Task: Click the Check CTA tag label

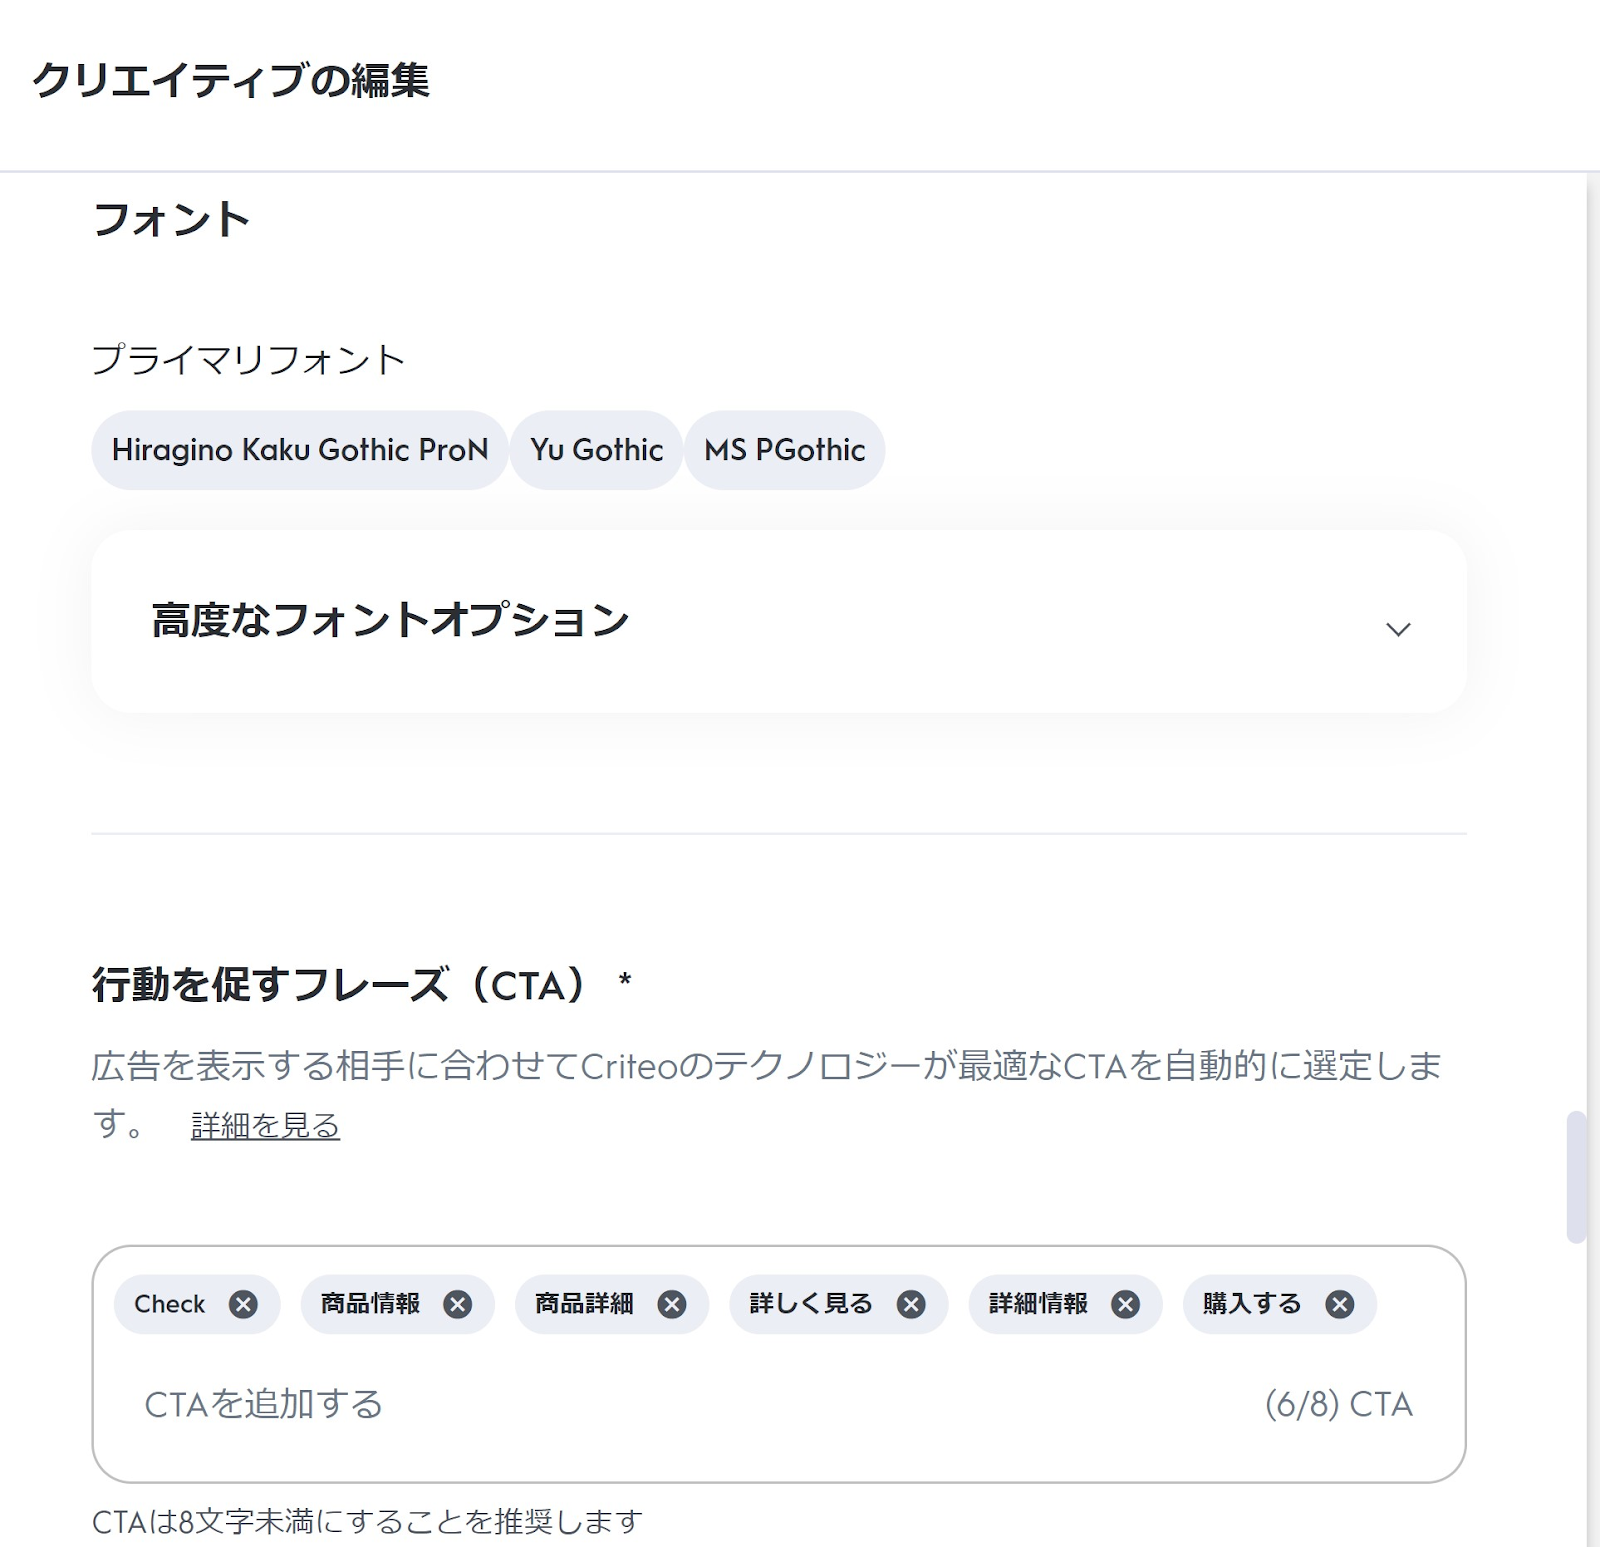Action: (170, 1304)
